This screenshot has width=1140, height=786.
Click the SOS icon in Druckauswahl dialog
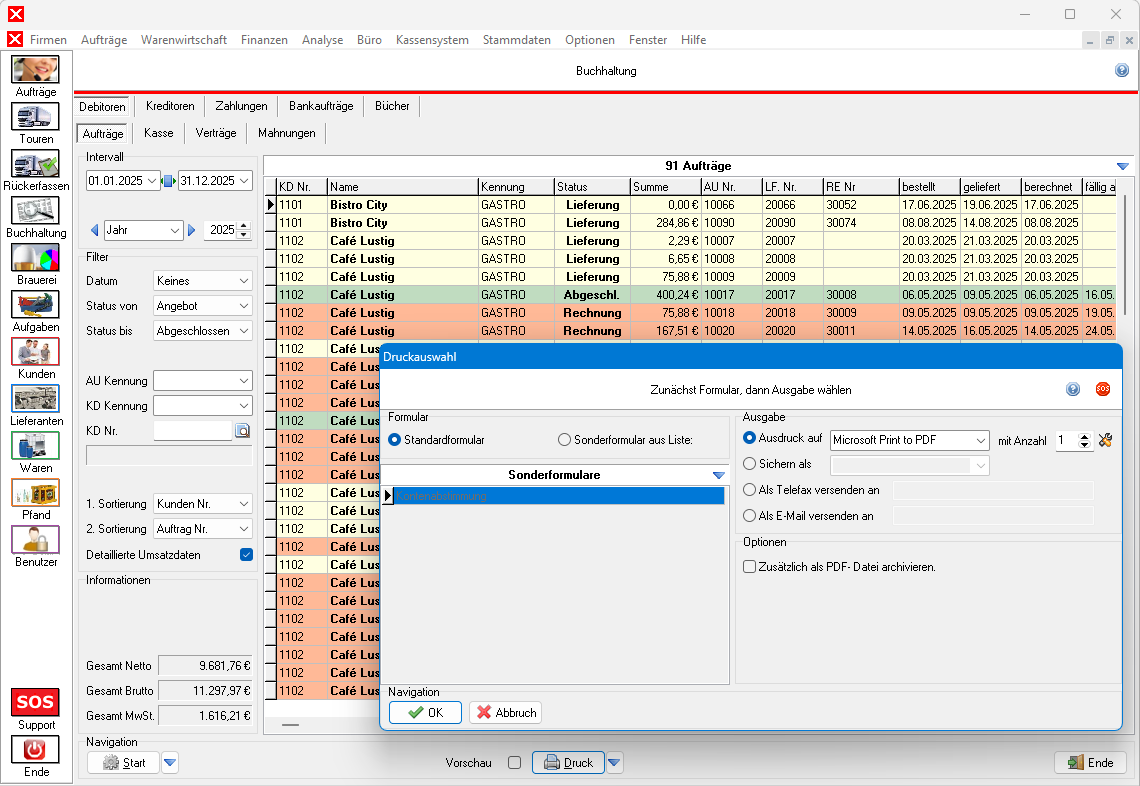click(x=1102, y=389)
